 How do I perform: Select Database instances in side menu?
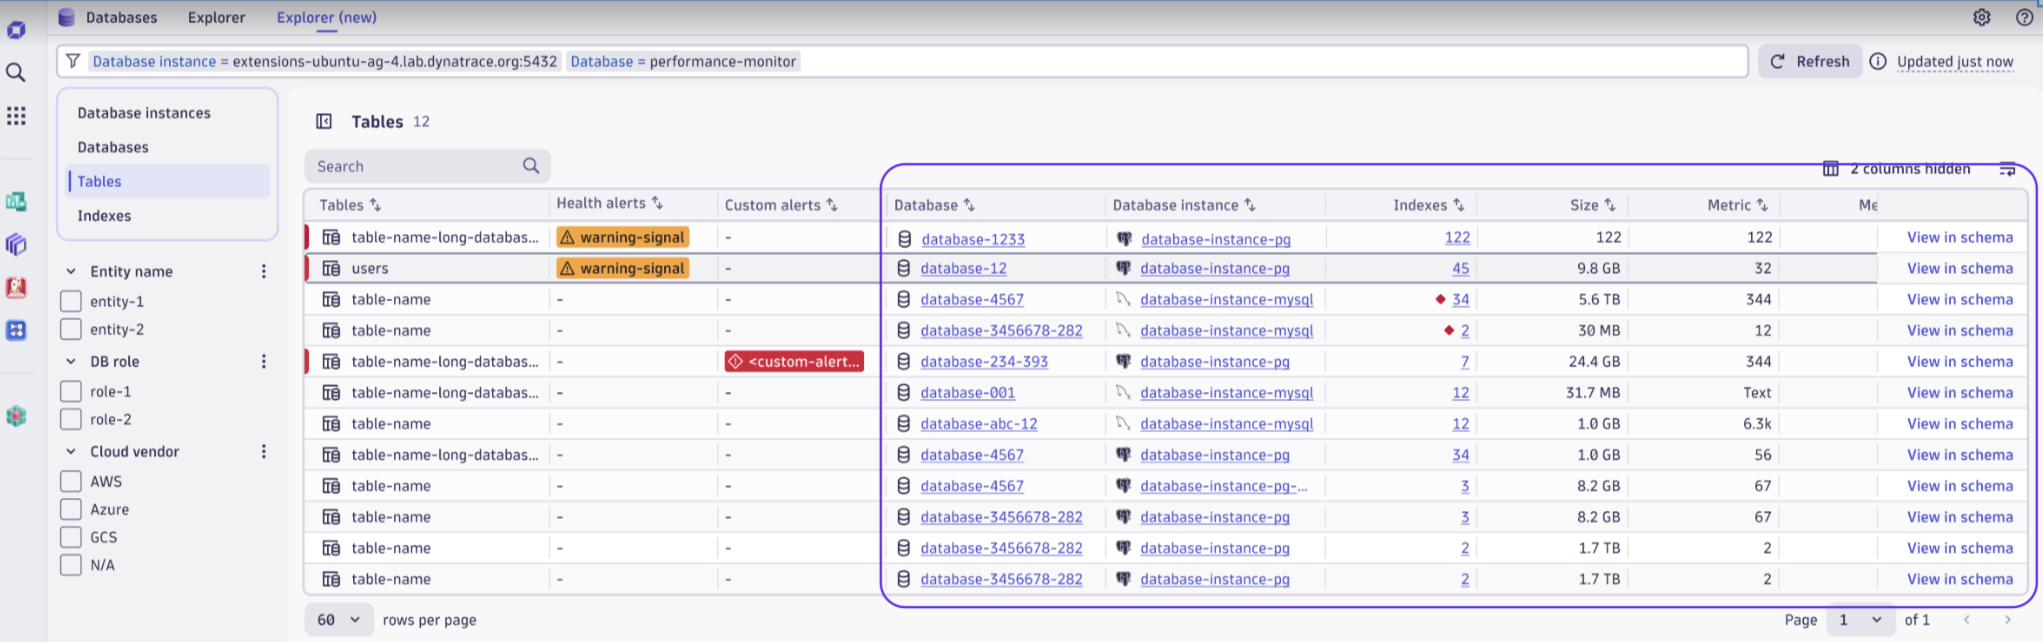click(144, 113)
